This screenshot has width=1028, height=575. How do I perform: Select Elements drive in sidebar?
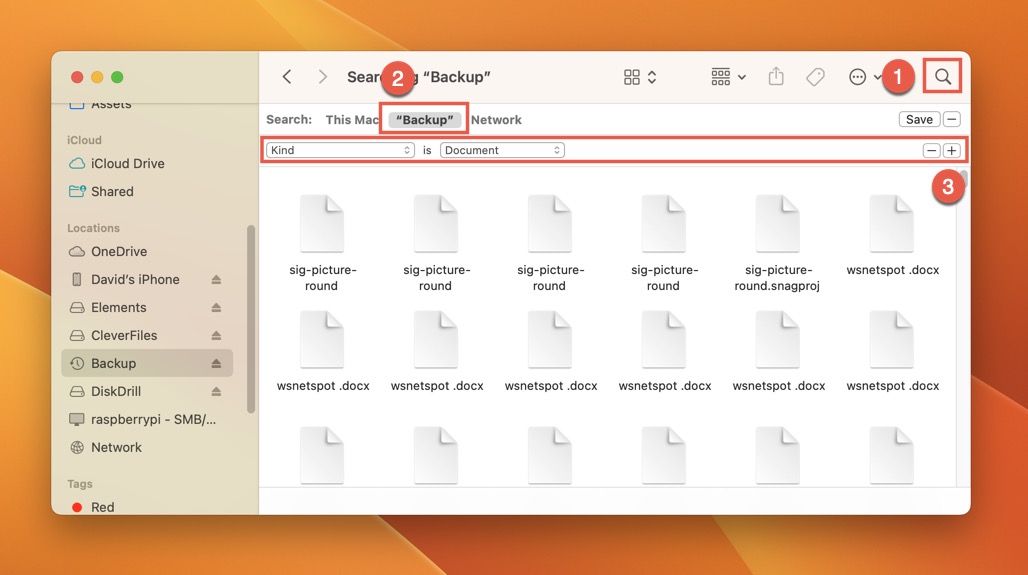coord(119,307)
